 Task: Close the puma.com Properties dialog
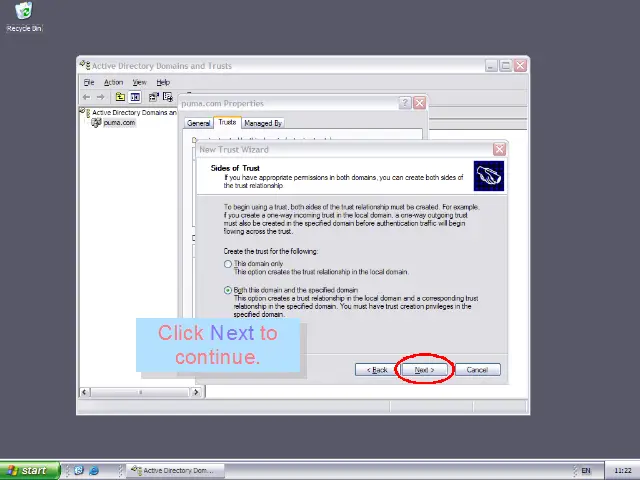(x=420, y=103)
